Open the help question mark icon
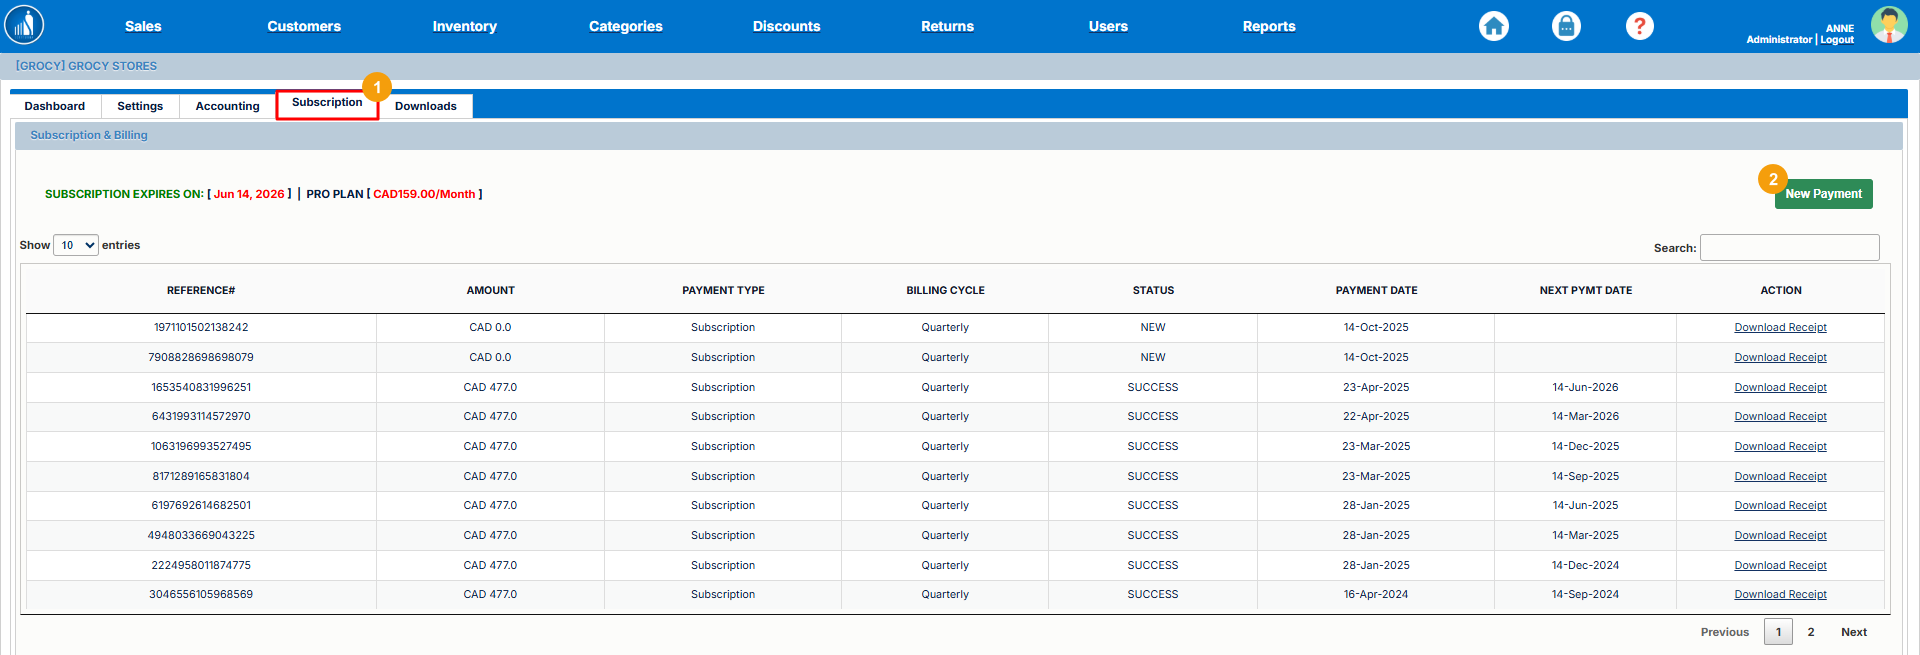Viewport: 1920px width, 655px height. tap(1639, 26)
